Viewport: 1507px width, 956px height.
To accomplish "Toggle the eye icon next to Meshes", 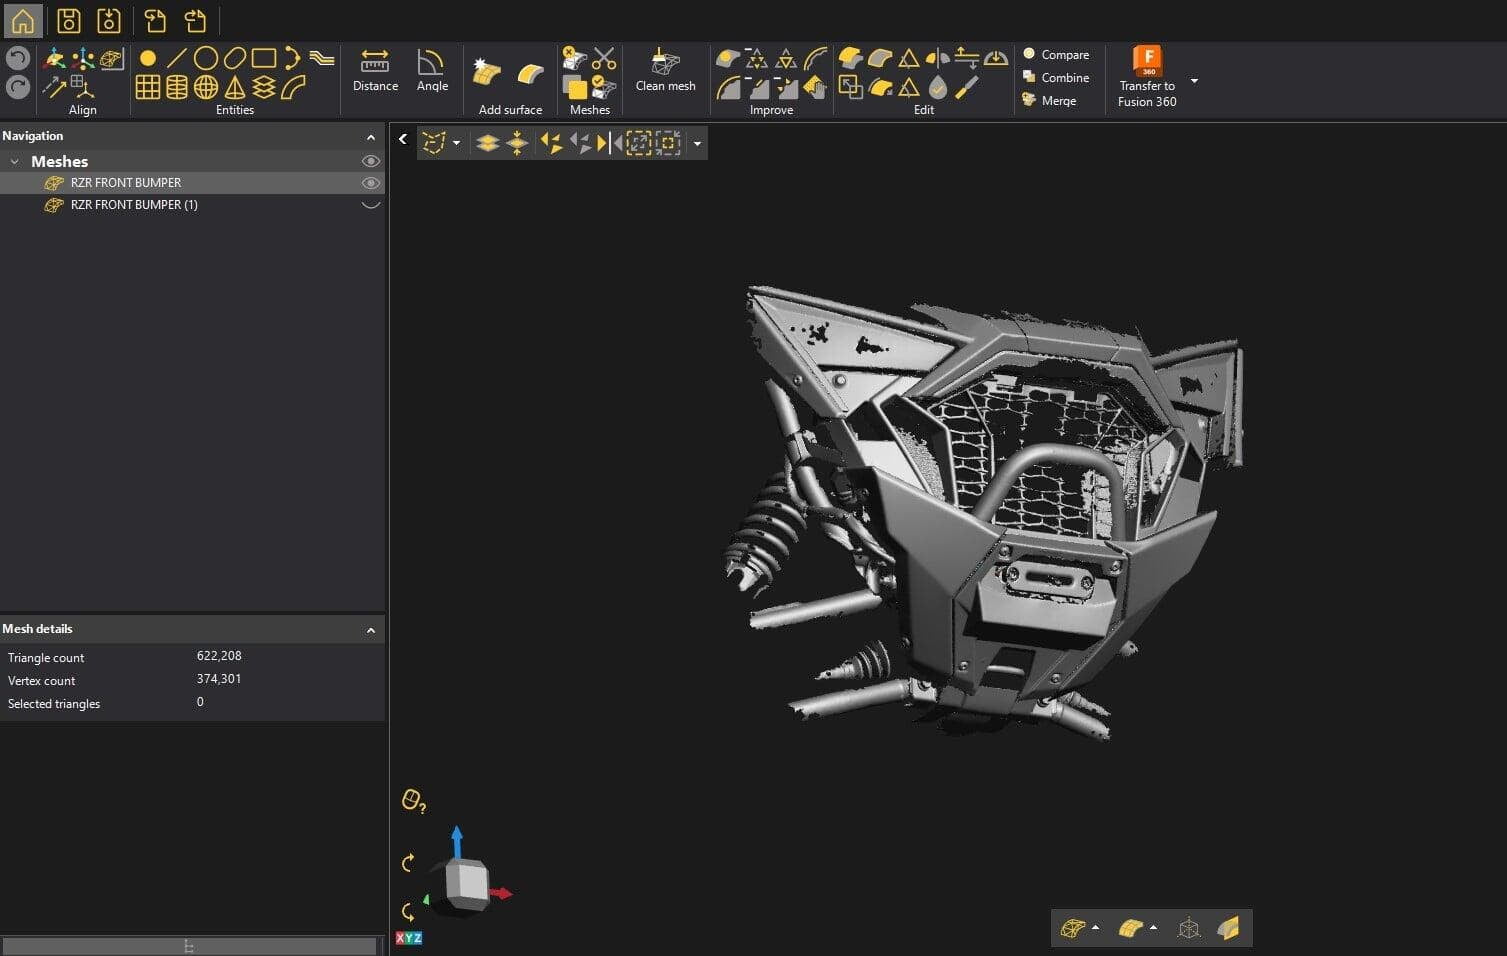I will click(x=370, y=160).
